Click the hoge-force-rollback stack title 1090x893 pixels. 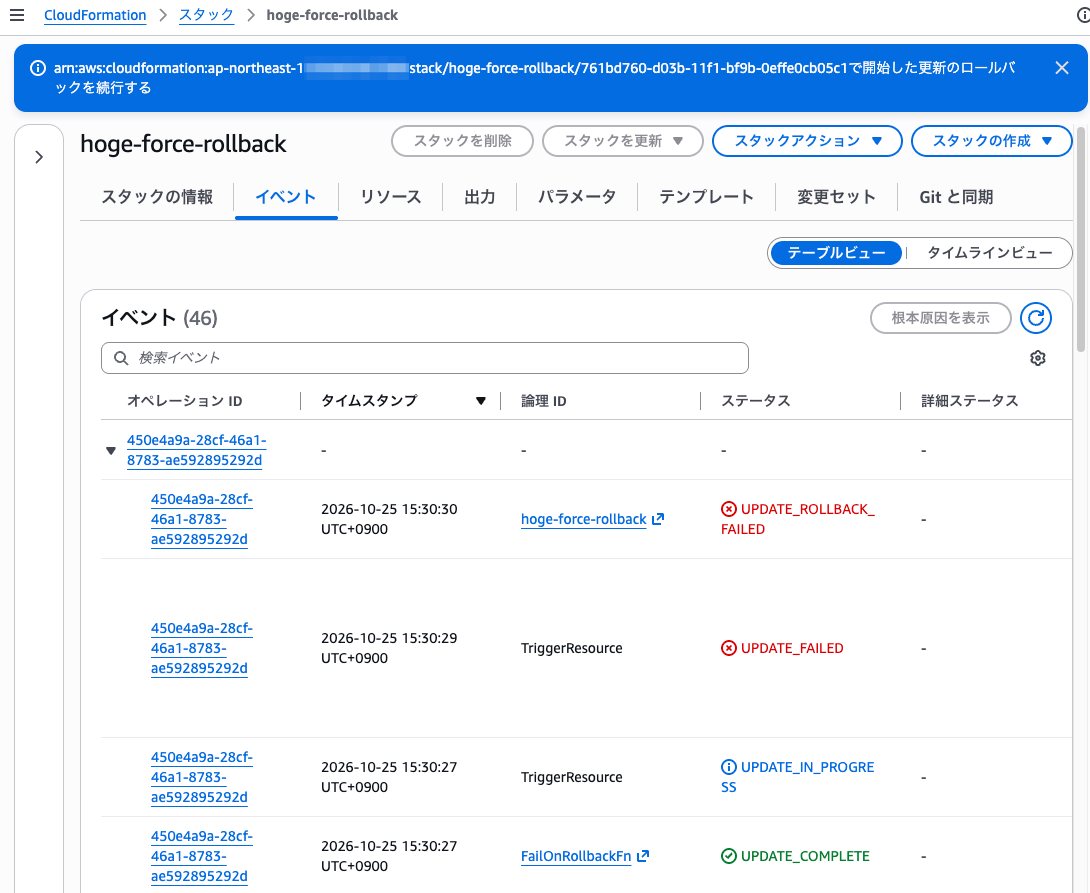click(x=184, y=144)
